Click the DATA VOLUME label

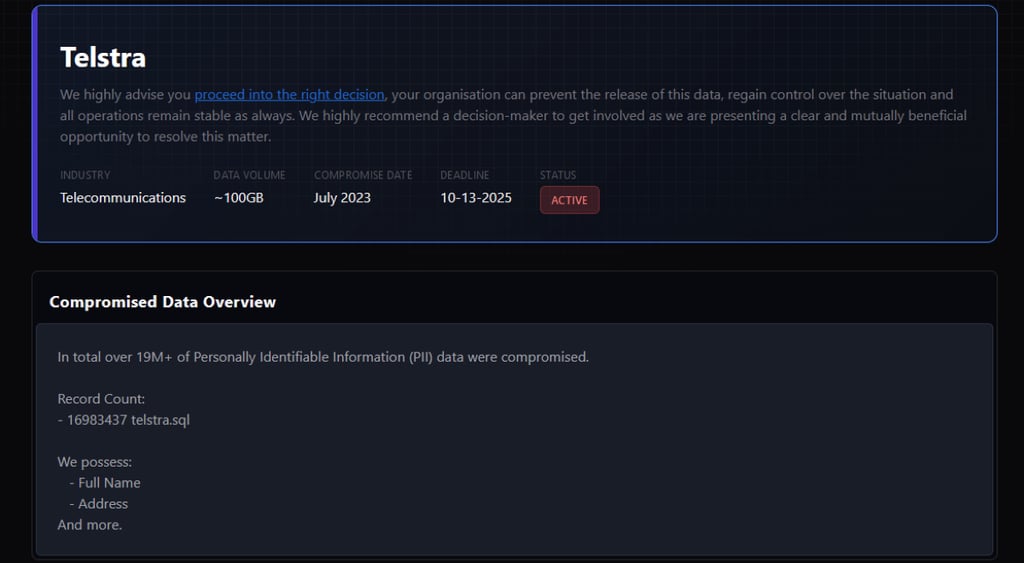[249, 175]
